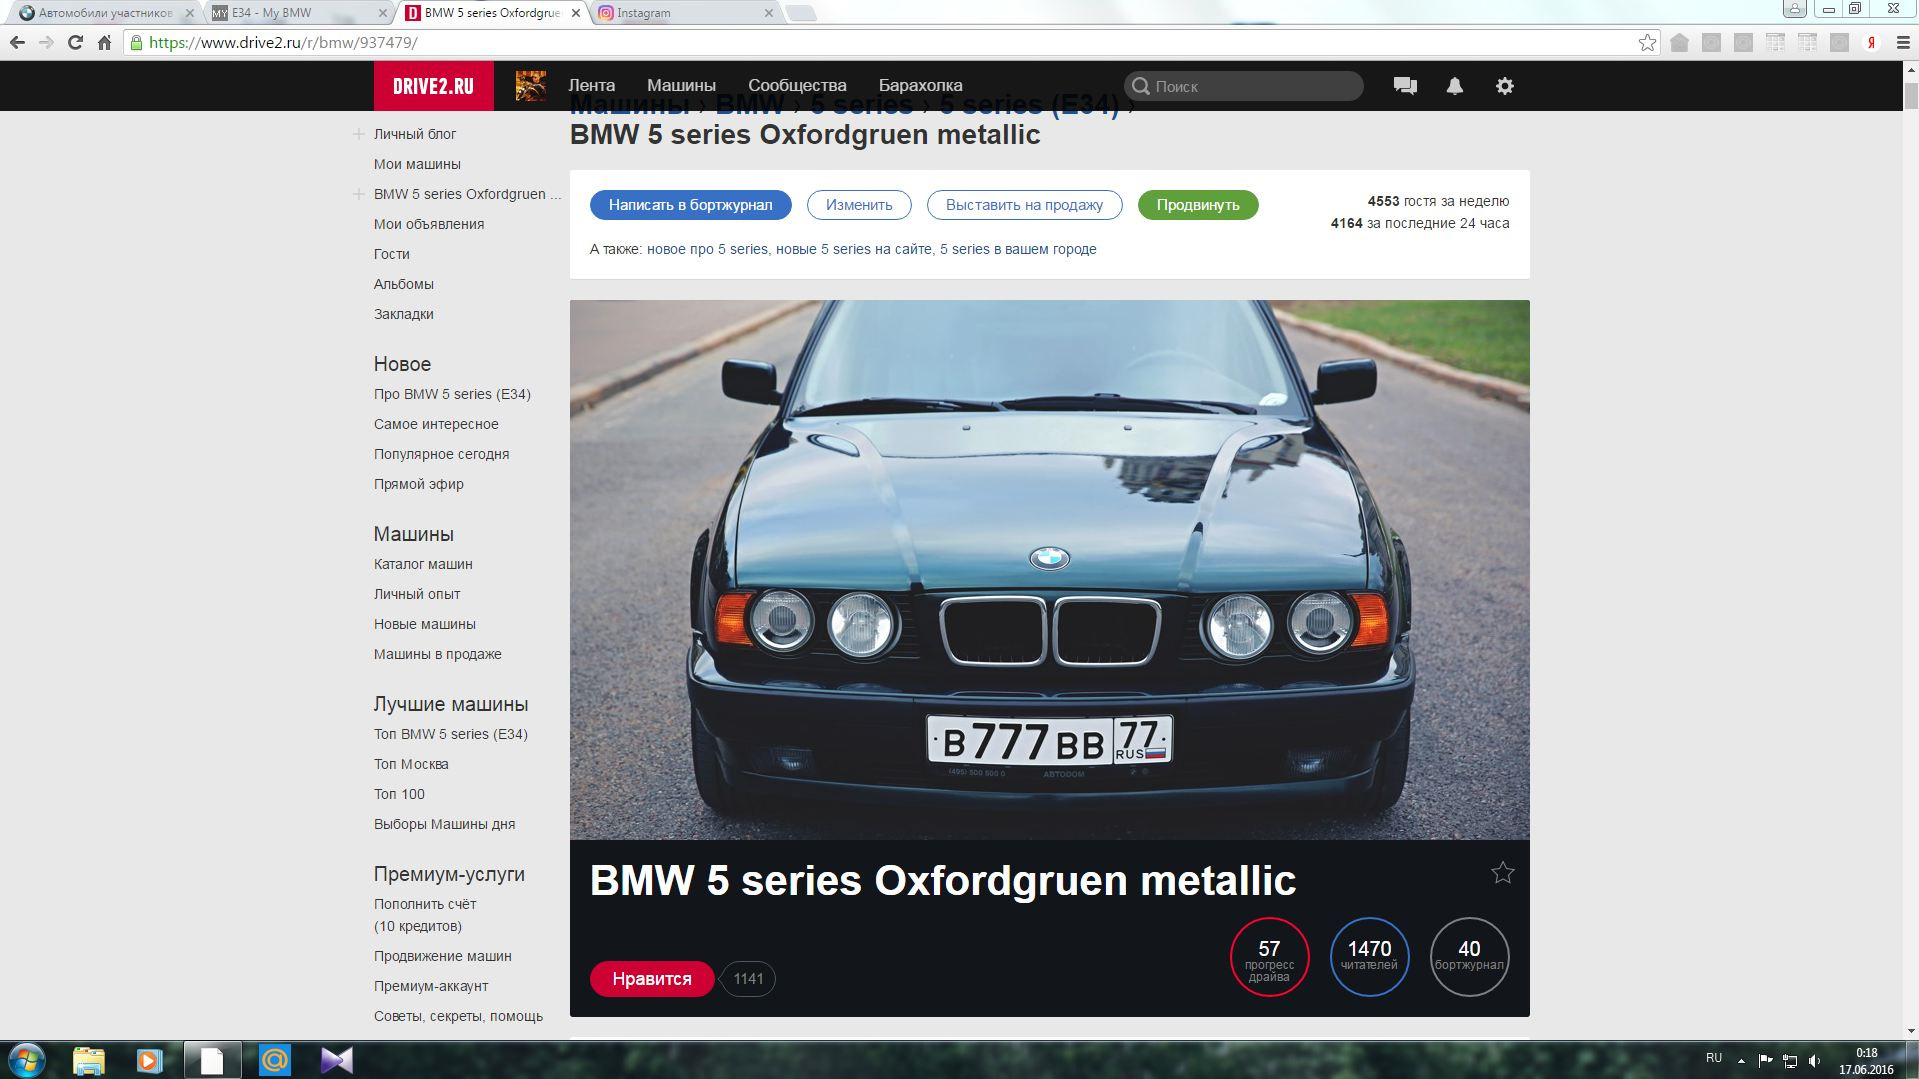Go back to the previous page

(x=17, y=42)
